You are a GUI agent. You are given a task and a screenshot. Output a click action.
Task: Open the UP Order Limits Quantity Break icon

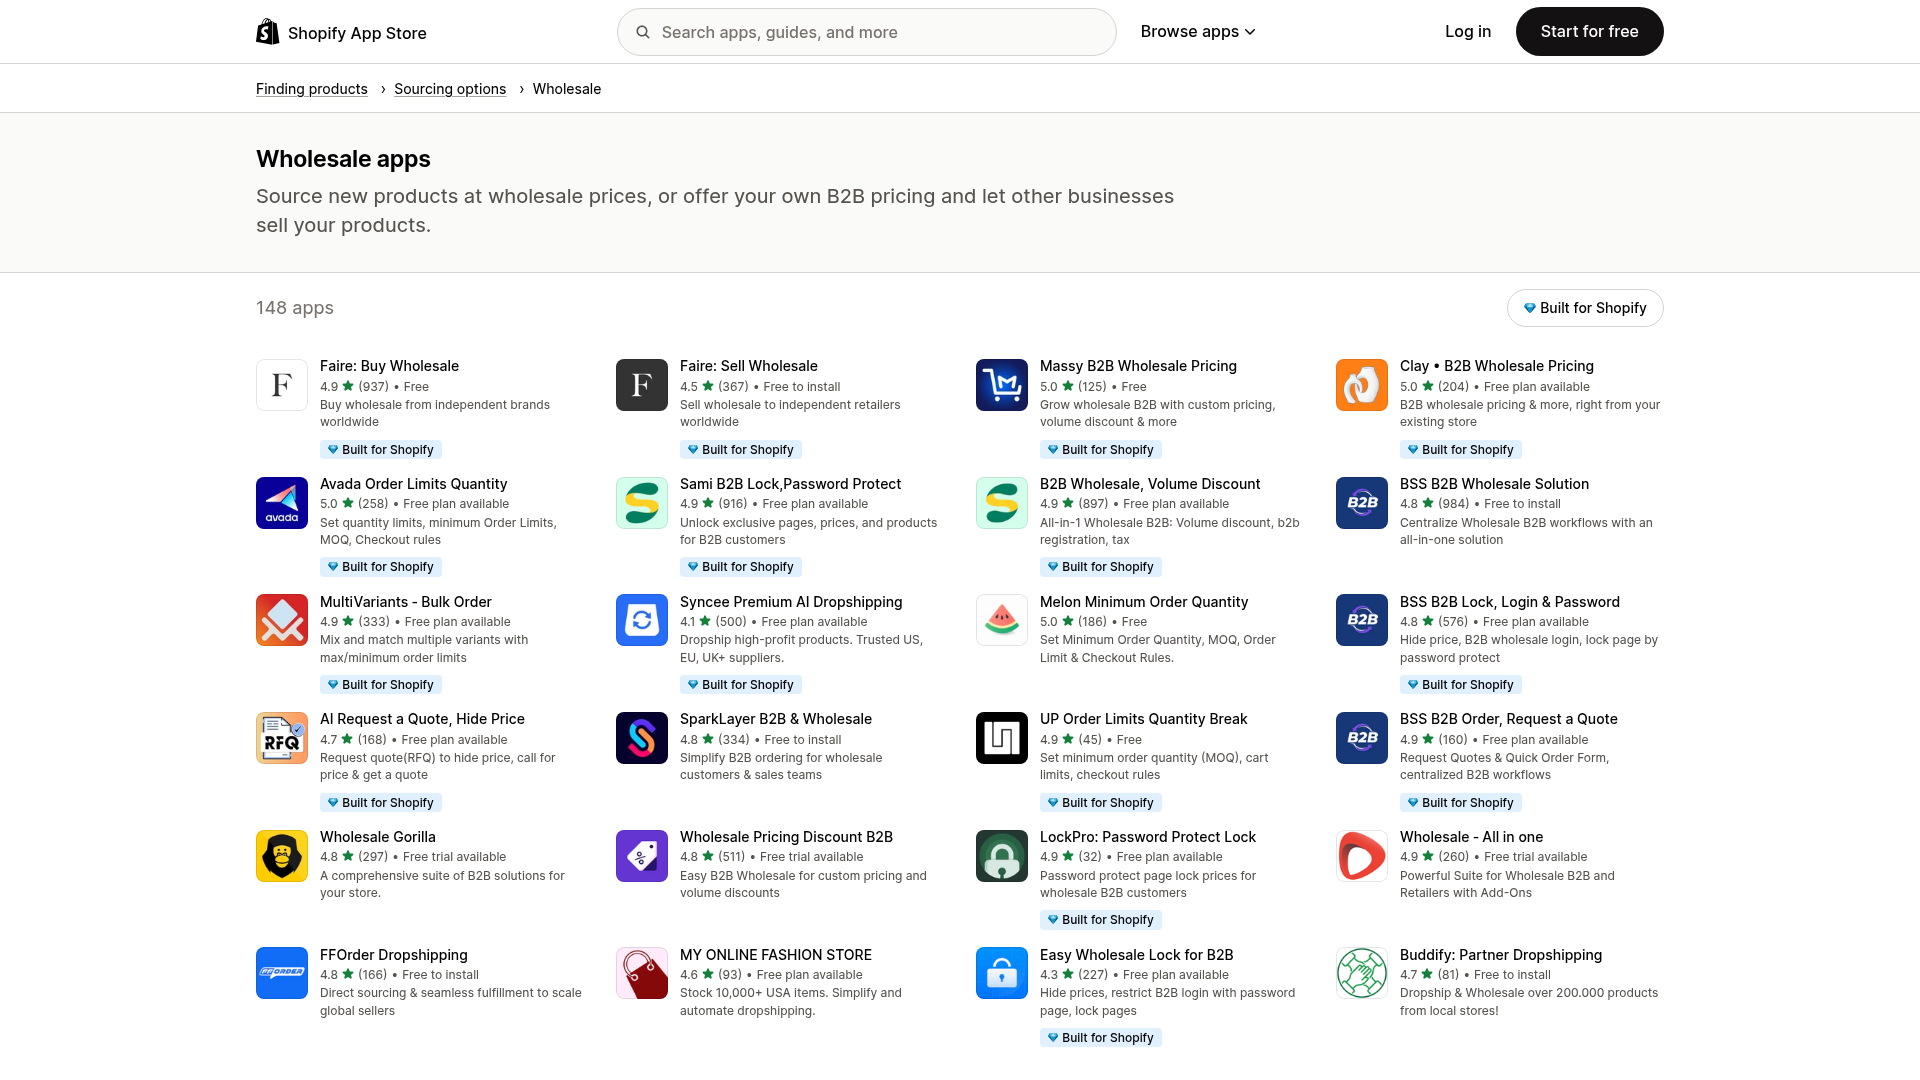tap(1002, 738)
